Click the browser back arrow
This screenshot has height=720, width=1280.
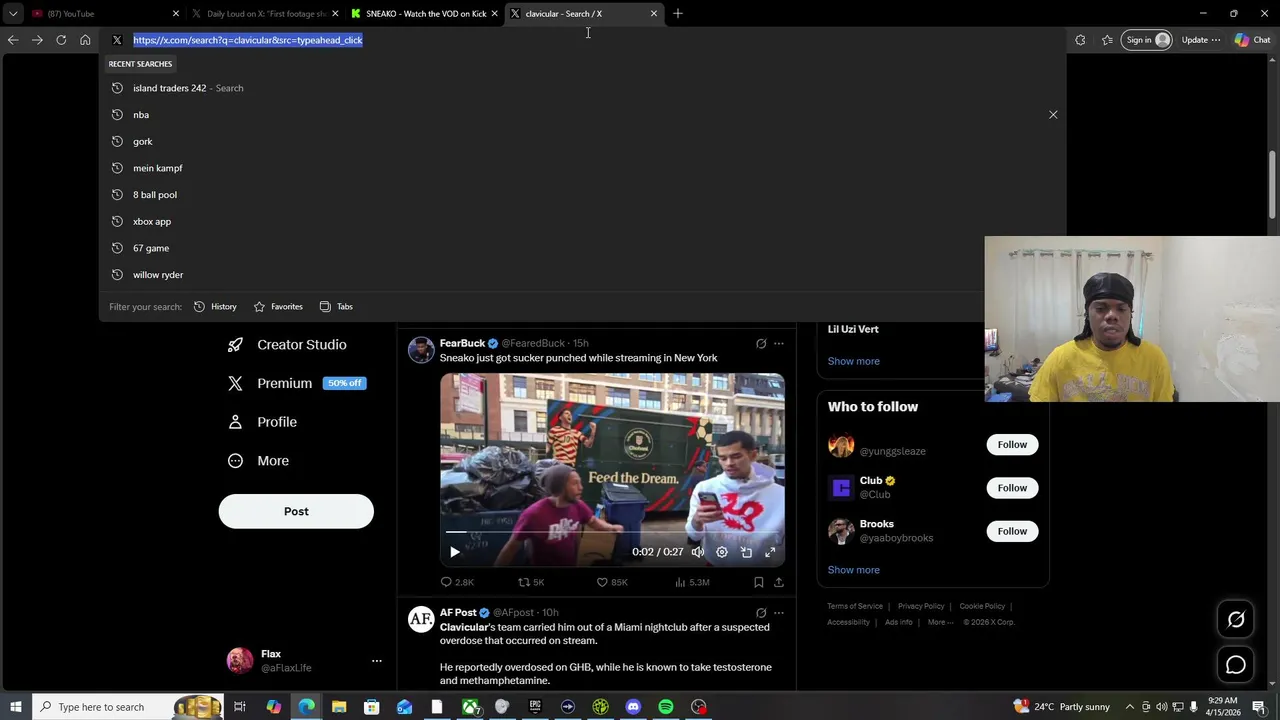coord(13,40)
